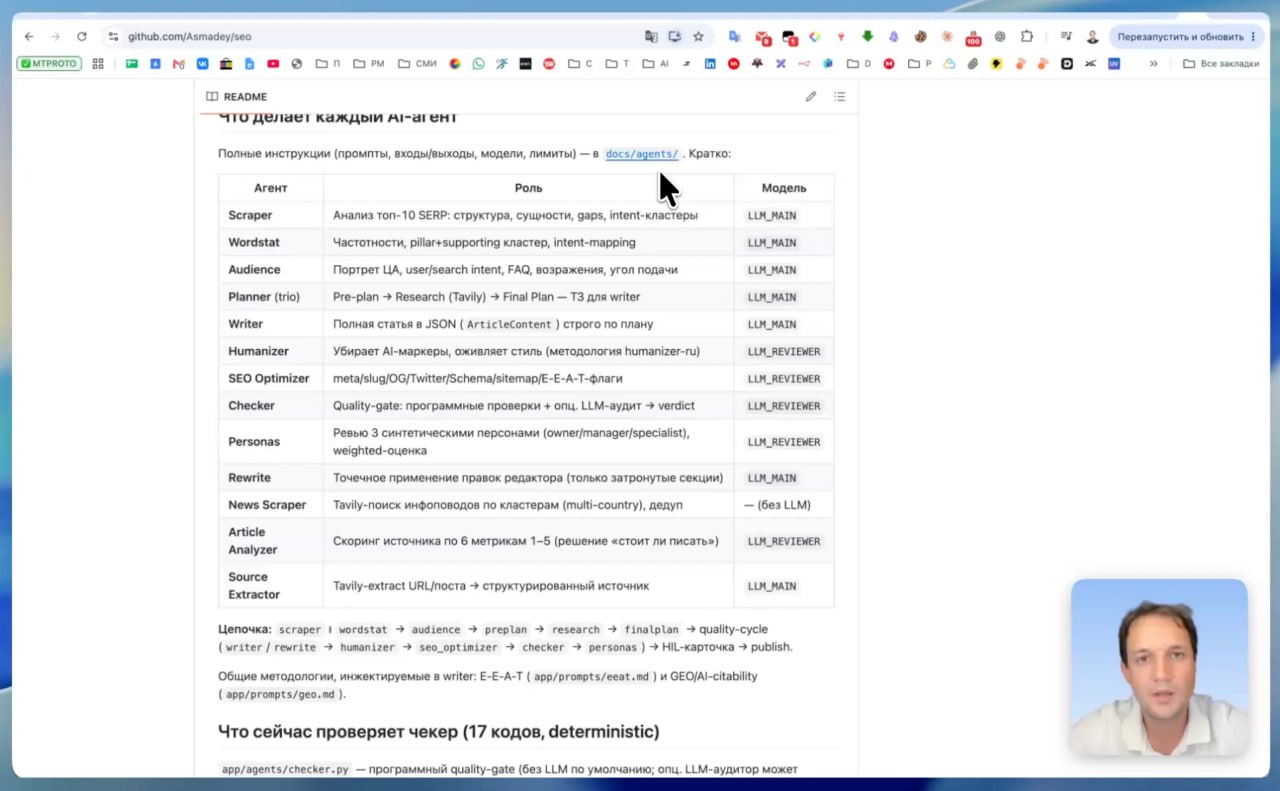This screenshot has width=1280, height=791.
Task: Click the presenter webcam thumbnail
Action: point(1159,668)
